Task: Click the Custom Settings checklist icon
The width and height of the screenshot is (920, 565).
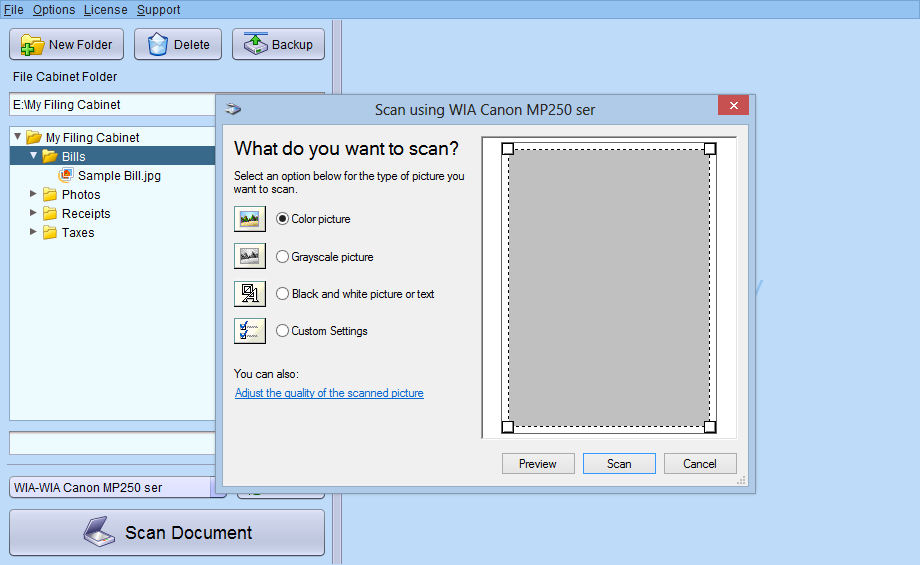Action: point(250,330)
